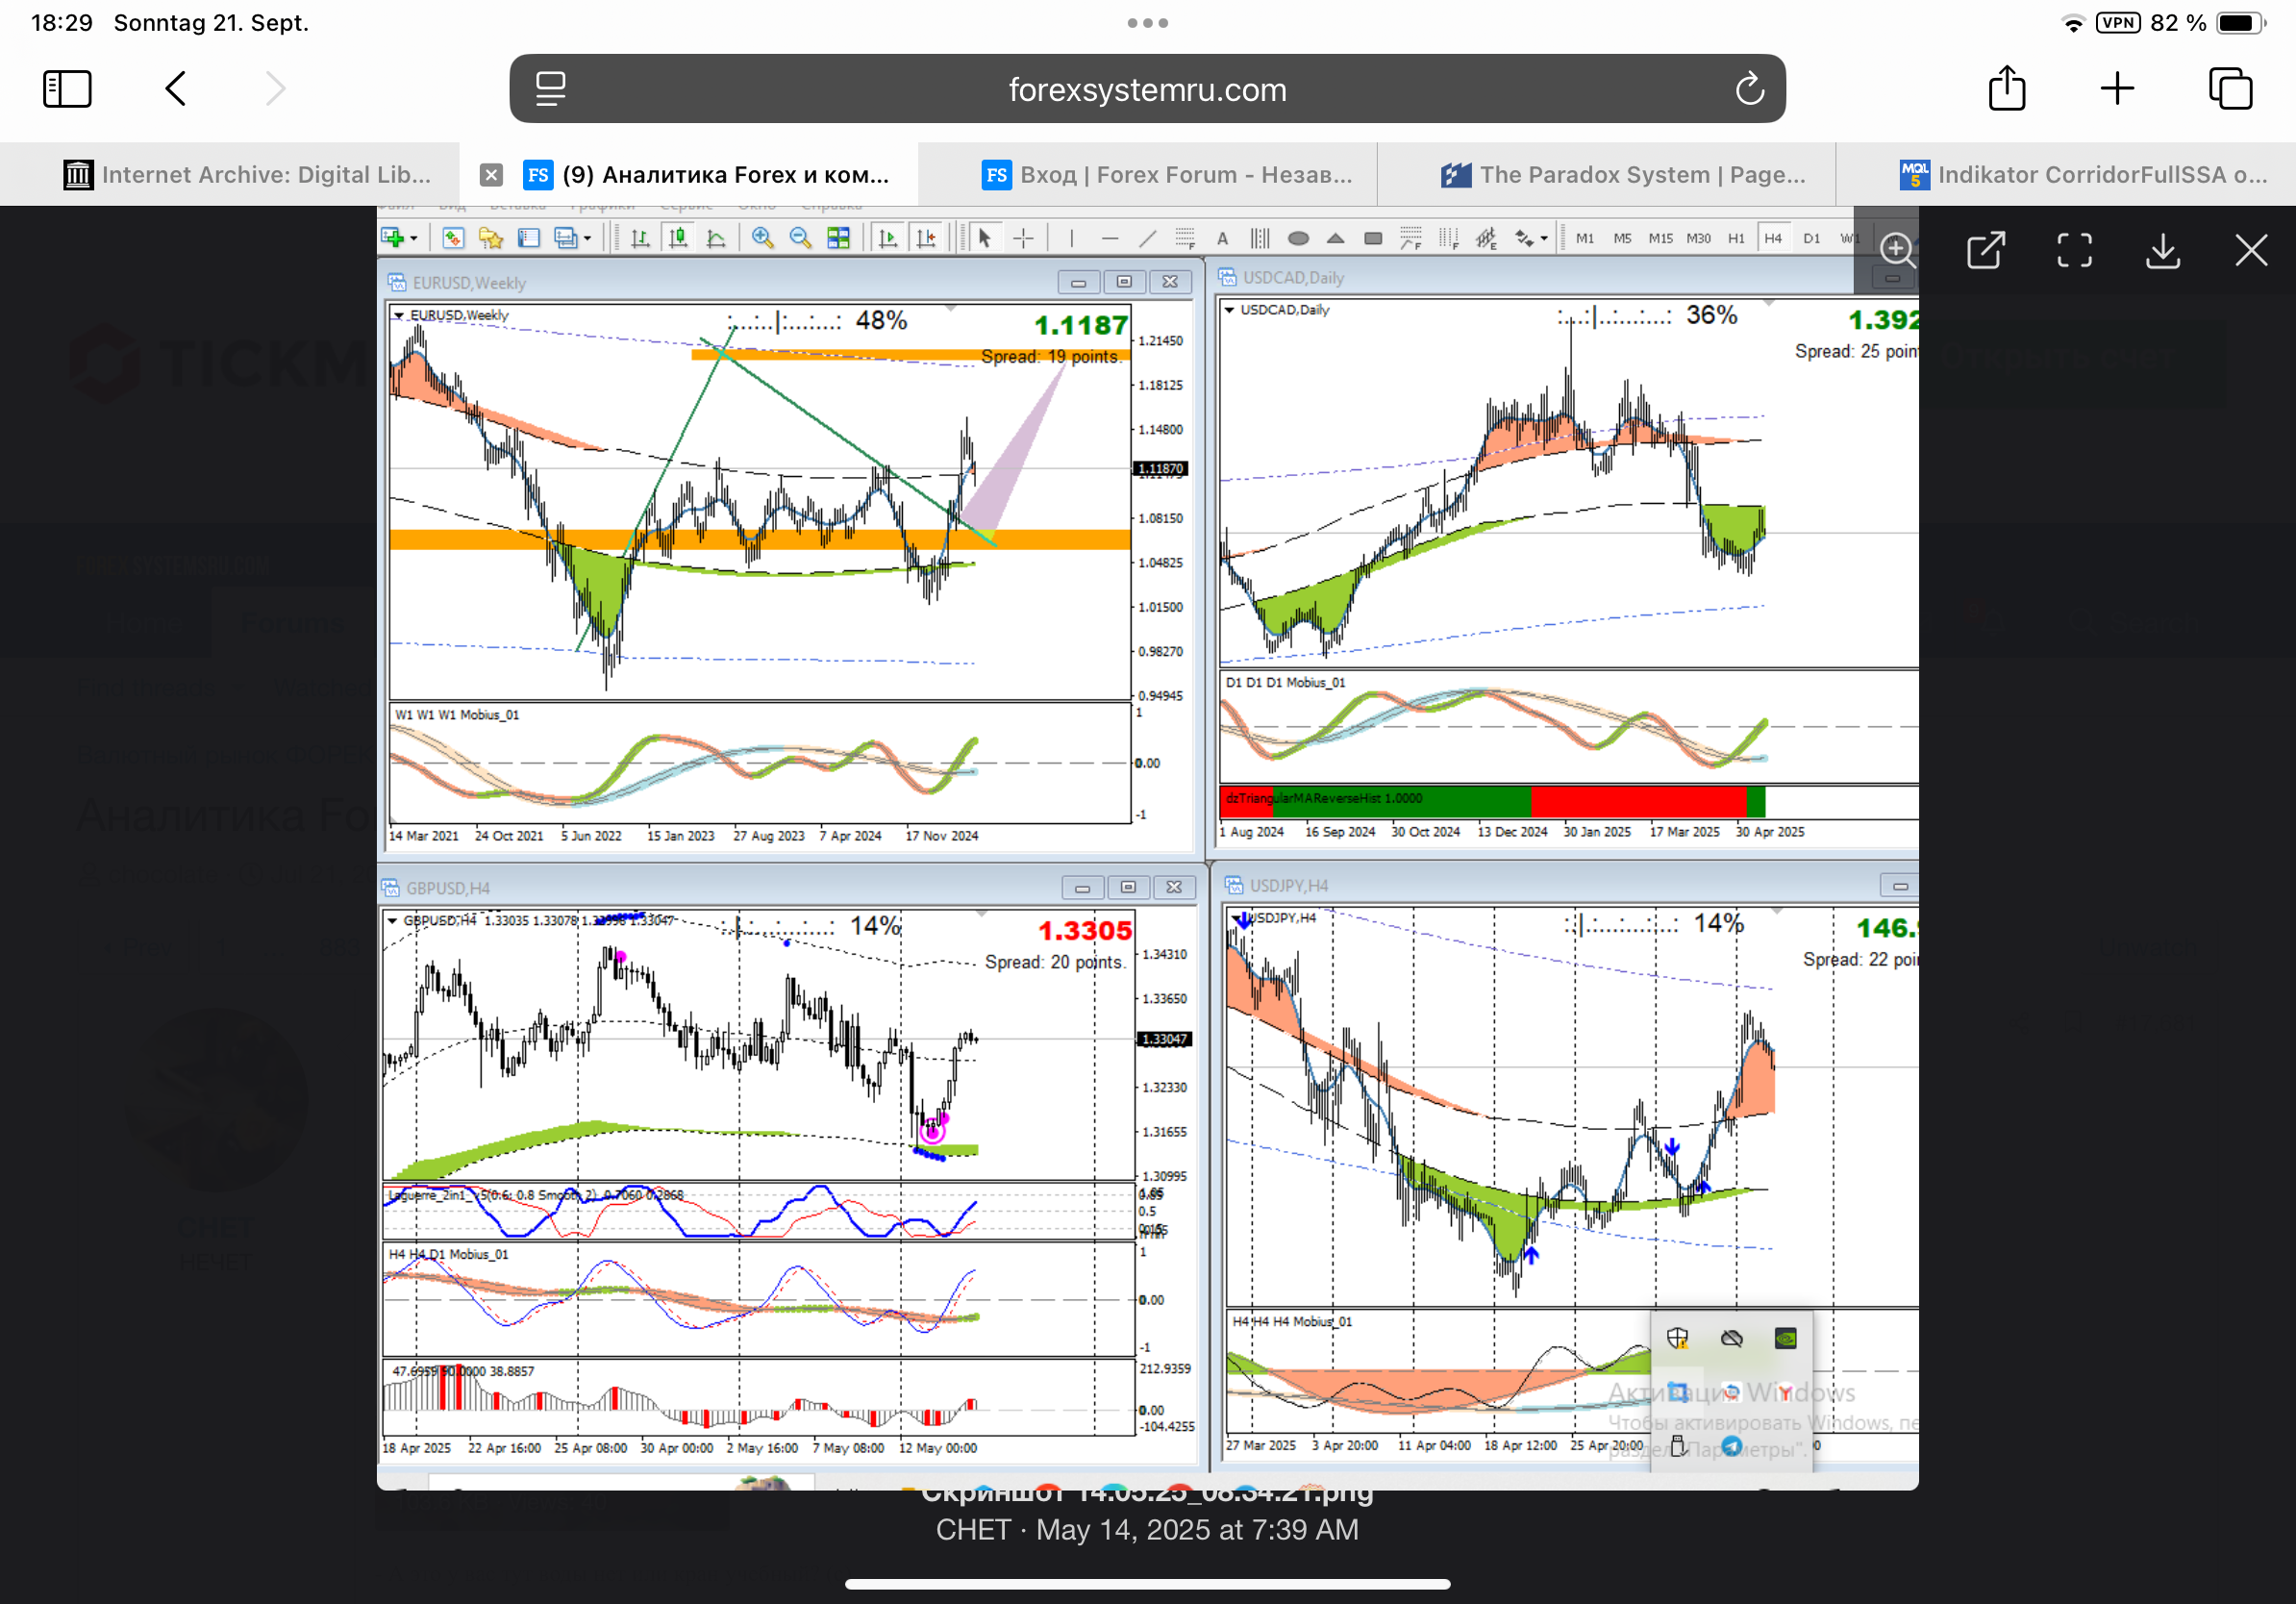This screenshot has width=2296, height=1604.
Task: Expand the arrows objects dropdown
Action: coord(1544,239)
